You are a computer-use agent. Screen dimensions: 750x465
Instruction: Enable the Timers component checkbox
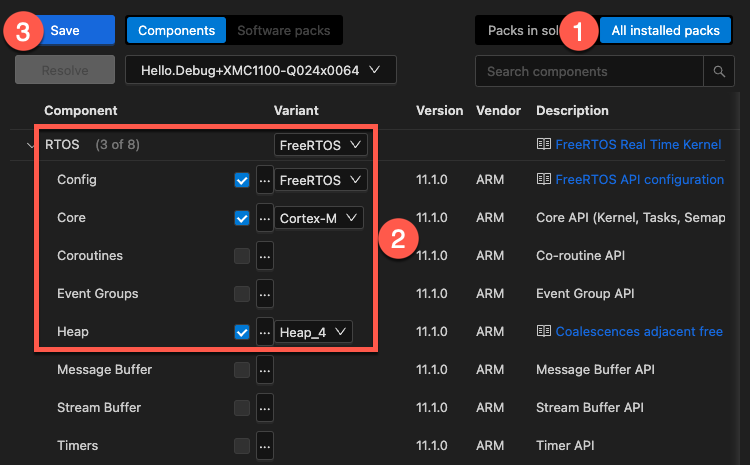[x=241, y=446]
